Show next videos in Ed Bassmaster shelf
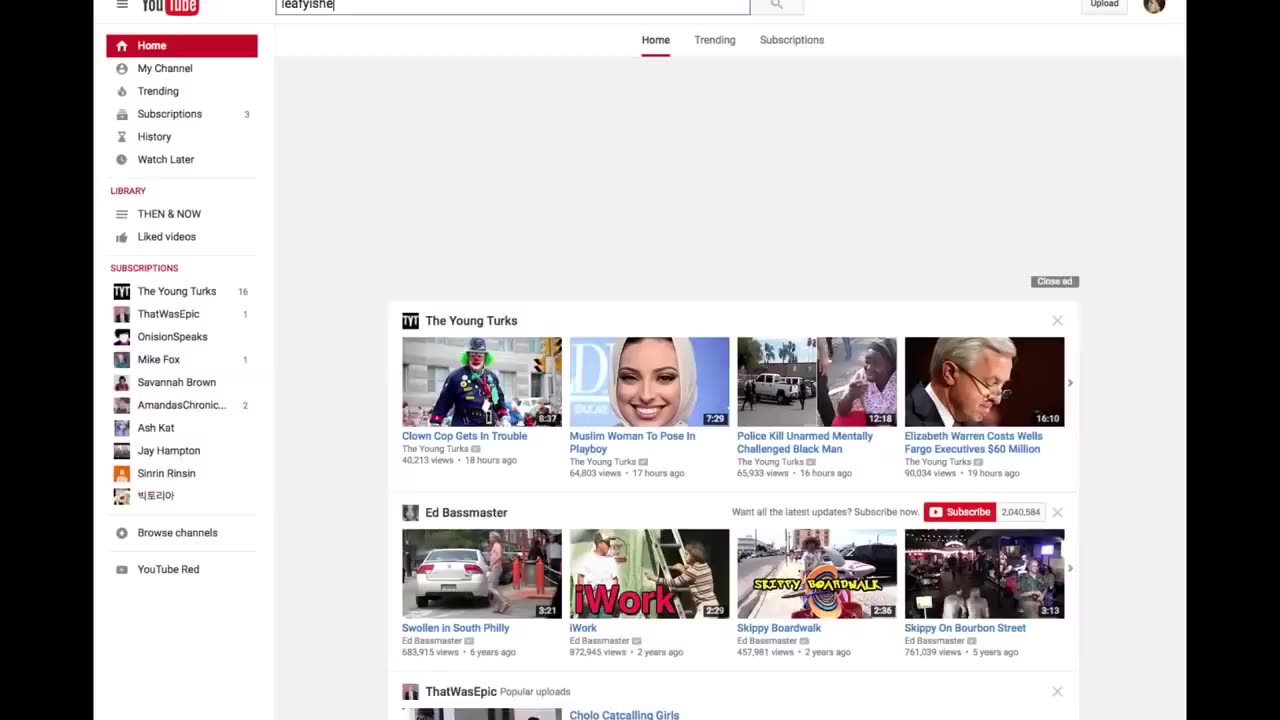Screen dimensions: 1280x720 click(1070, 568)
